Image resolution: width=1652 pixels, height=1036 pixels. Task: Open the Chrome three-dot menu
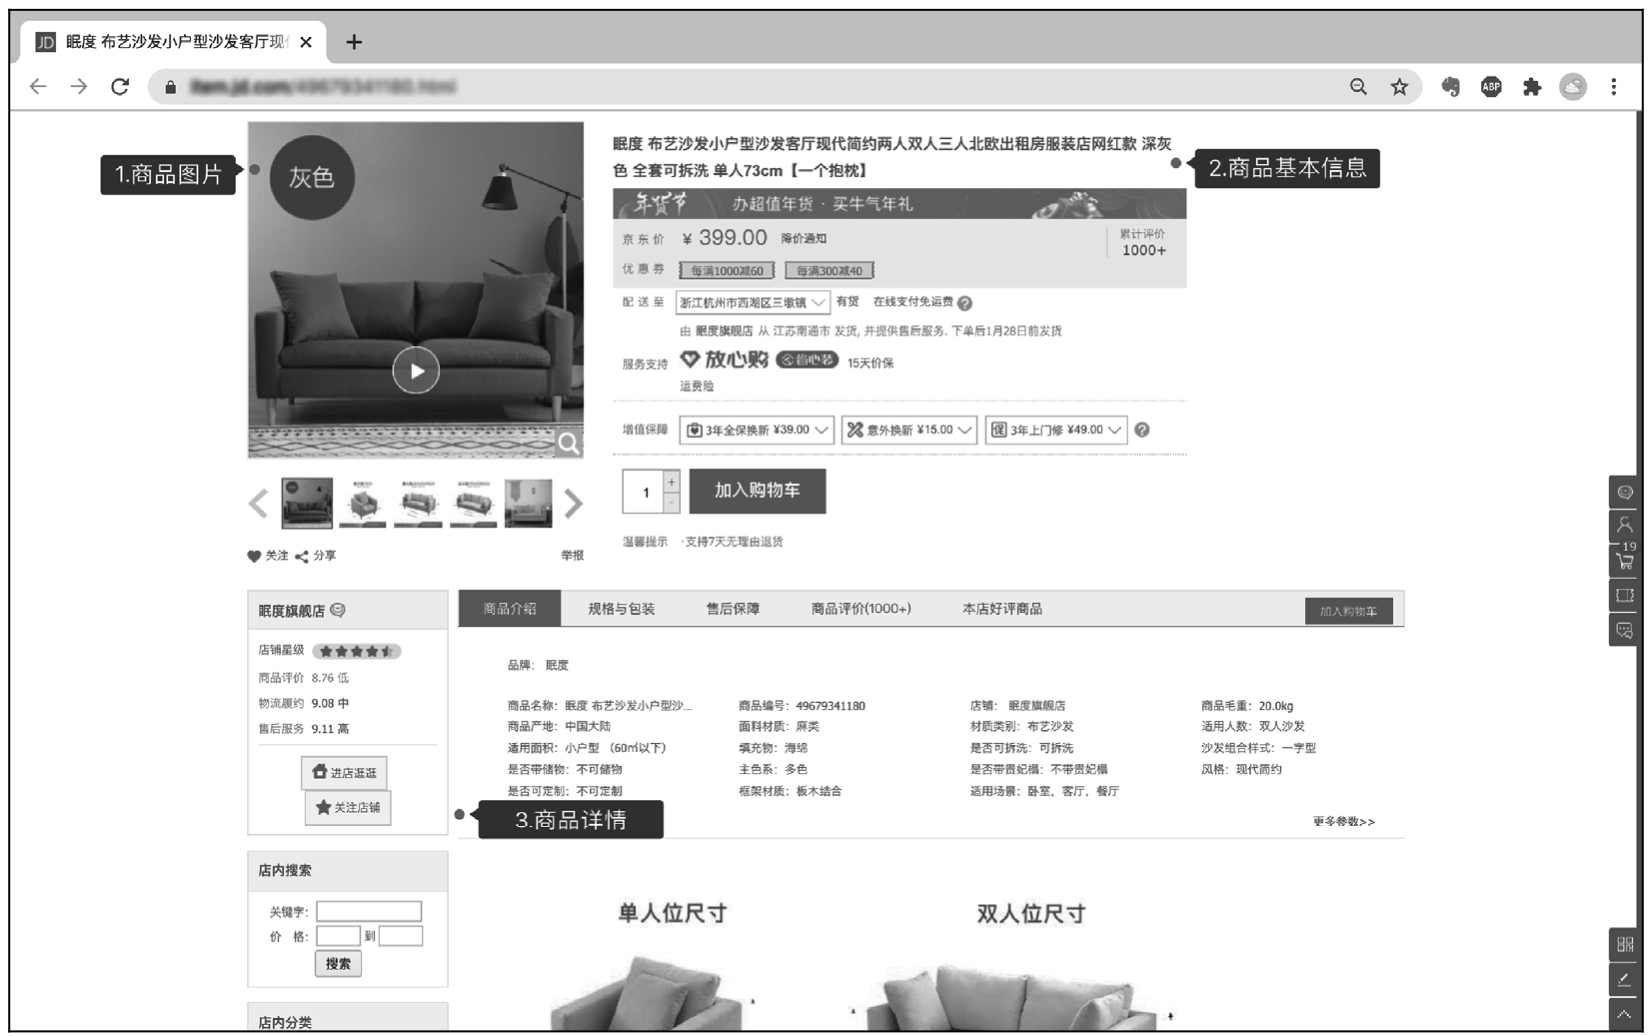(x=1613, y=87)
